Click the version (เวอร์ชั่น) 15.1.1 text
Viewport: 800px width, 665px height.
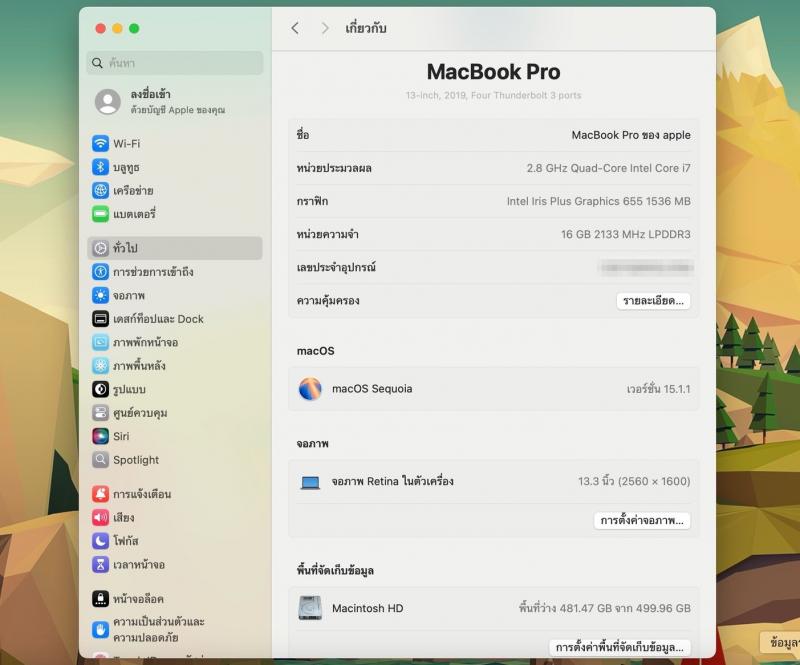658,389
